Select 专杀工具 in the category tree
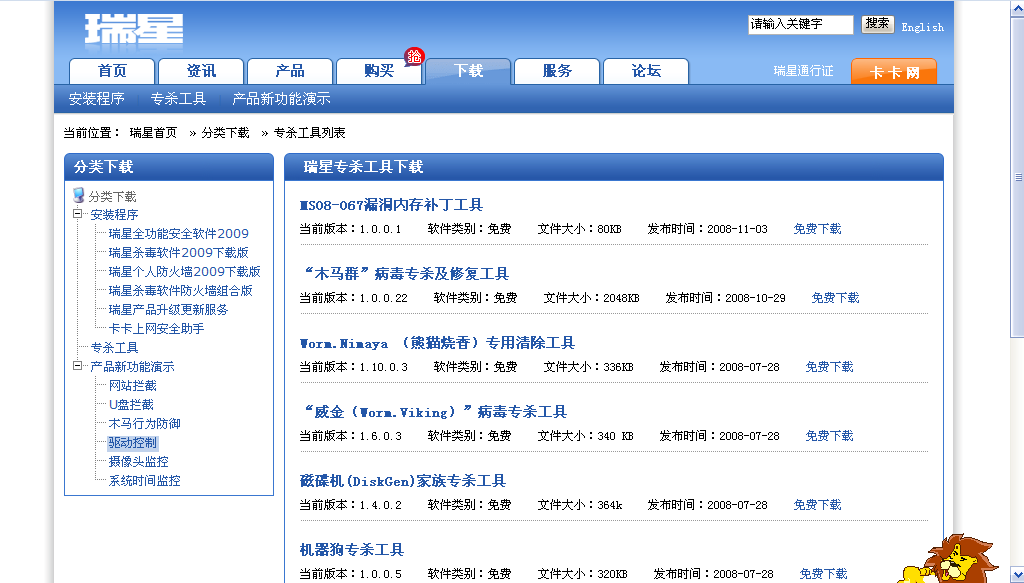This screenshot has width=1024, height=583. 114,348
